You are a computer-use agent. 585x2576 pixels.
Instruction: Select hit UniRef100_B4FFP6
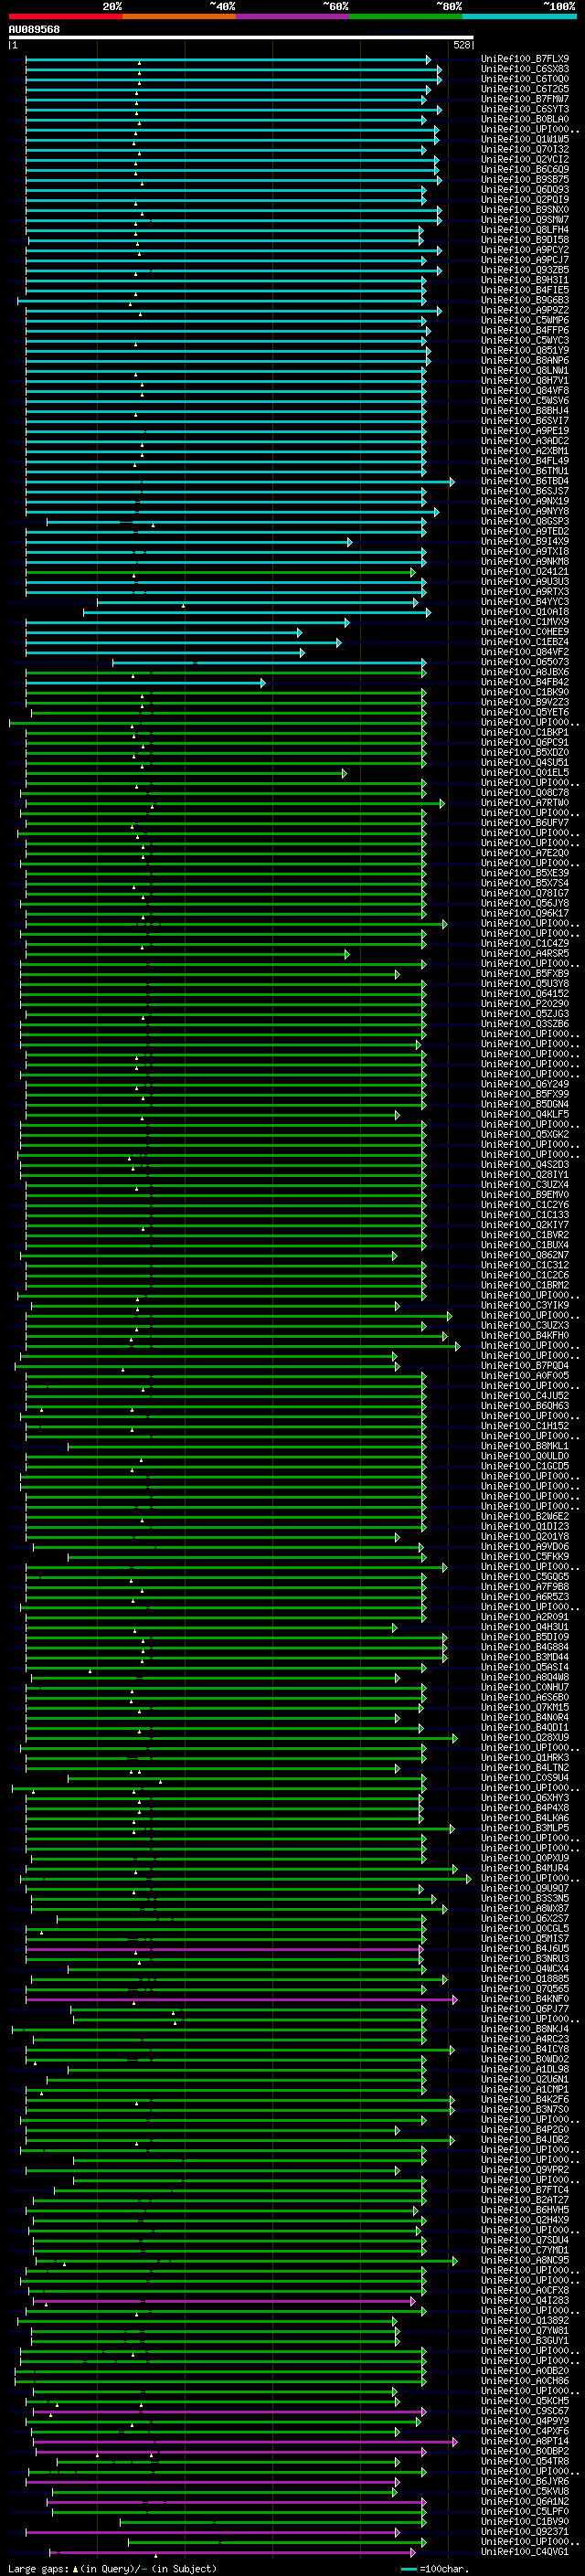(x=525, y=330)
